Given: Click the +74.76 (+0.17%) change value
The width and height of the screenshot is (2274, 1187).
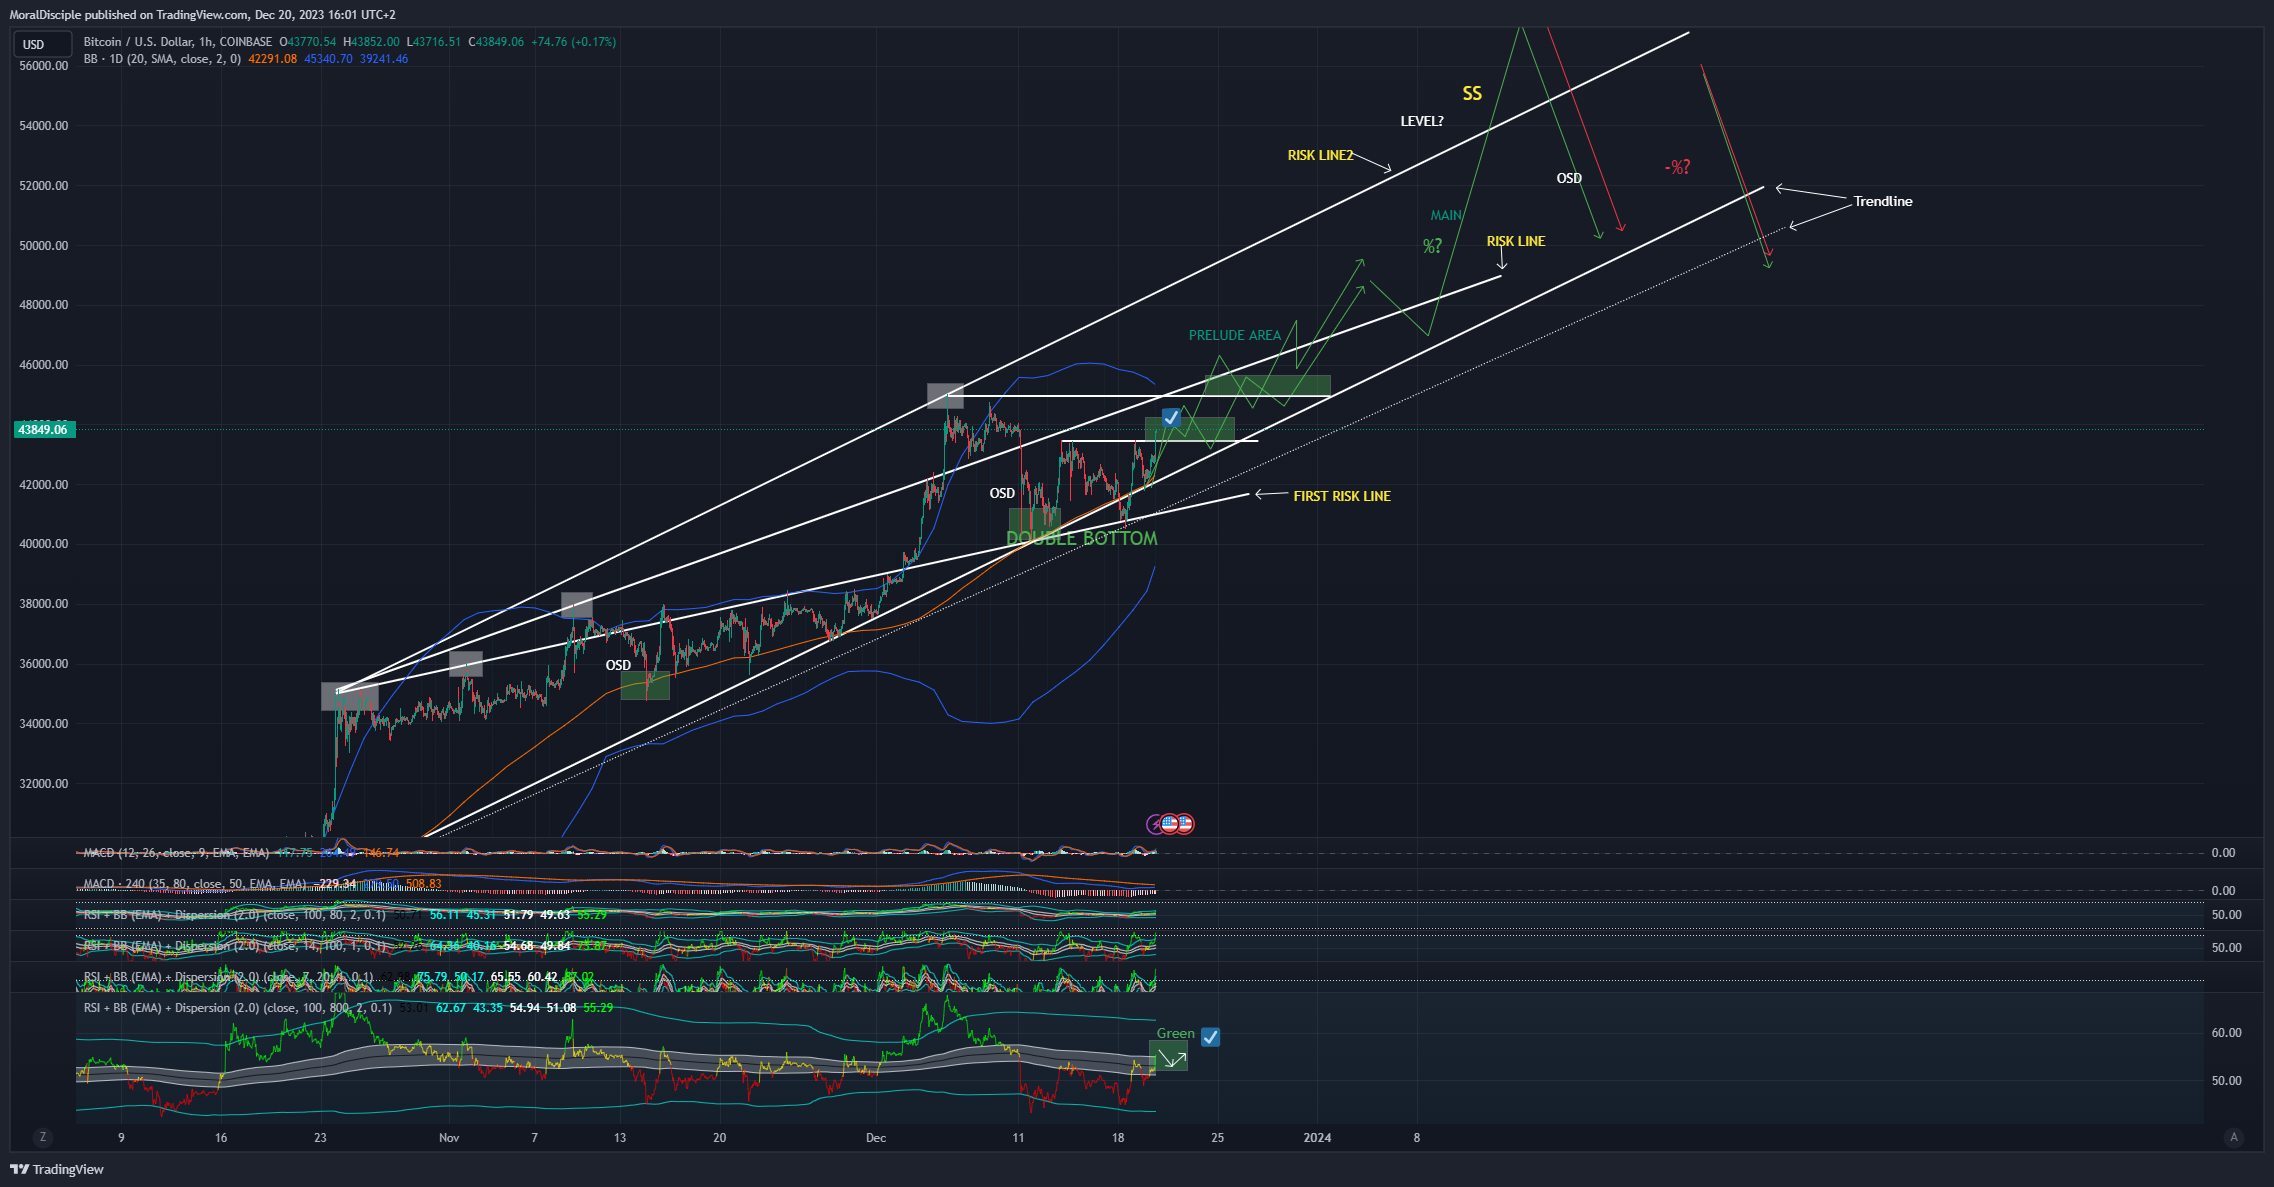Looking at the screenshot, I should point(573,42).
